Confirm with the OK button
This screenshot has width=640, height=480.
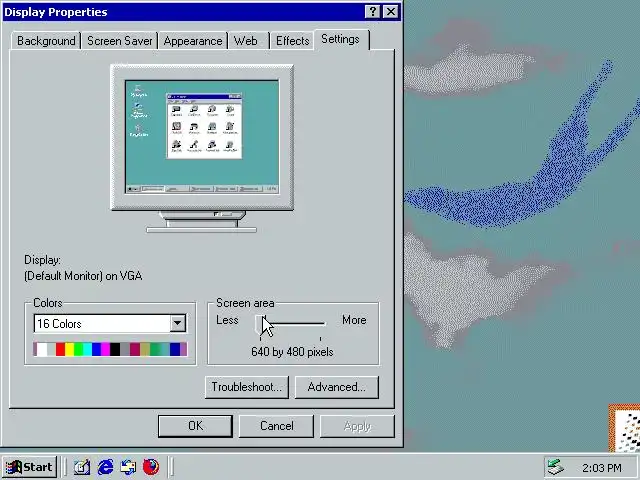pos(195,426)
